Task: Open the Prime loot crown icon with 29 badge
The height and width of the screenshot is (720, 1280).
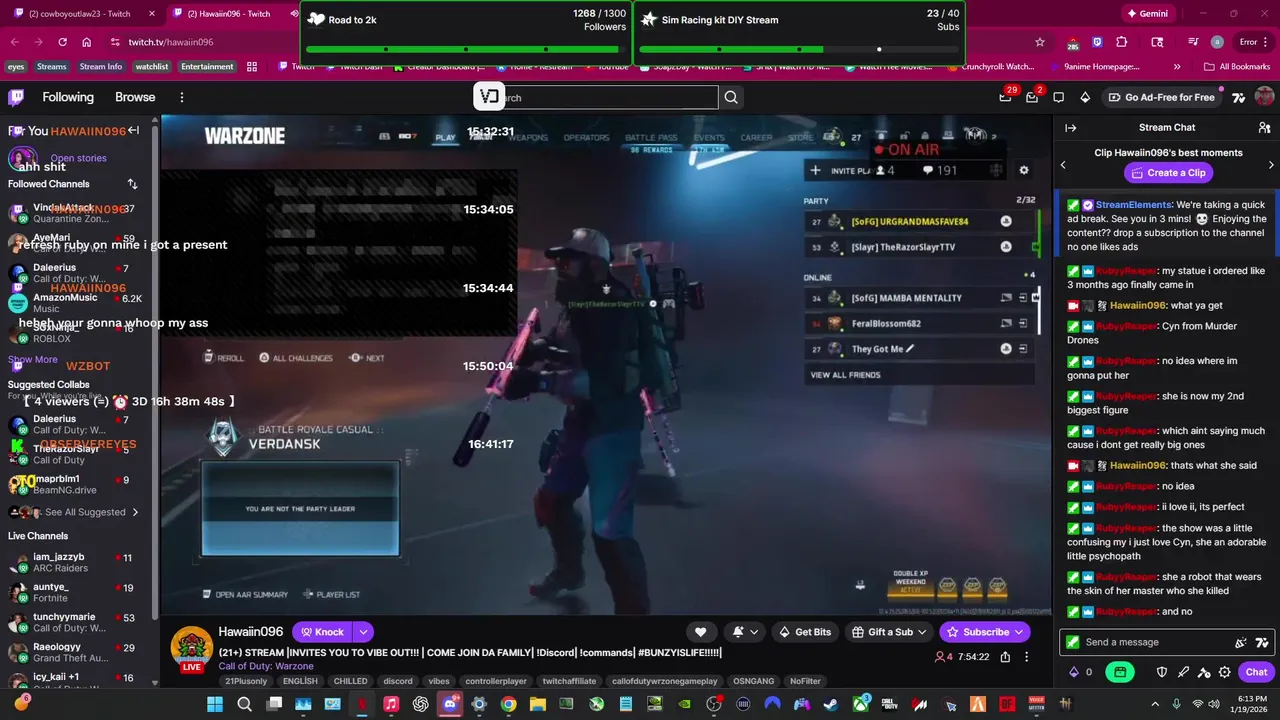Action: point(1006,97)
